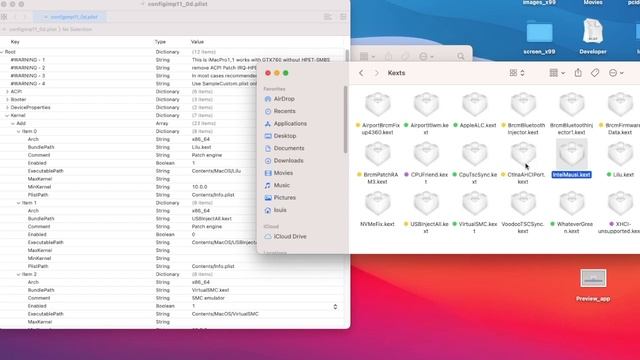Select VoodooTSCSync.kext file

point(523,212)
